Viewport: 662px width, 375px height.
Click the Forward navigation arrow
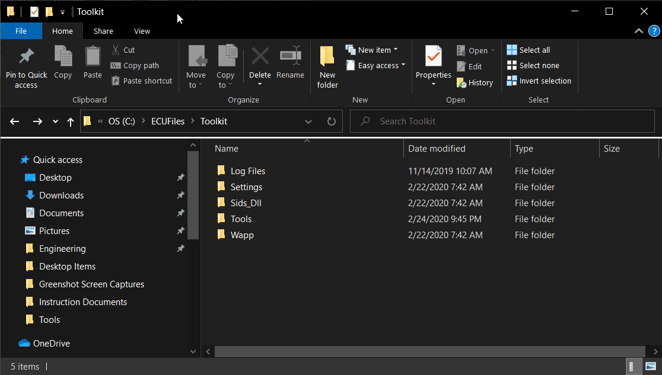38,122
